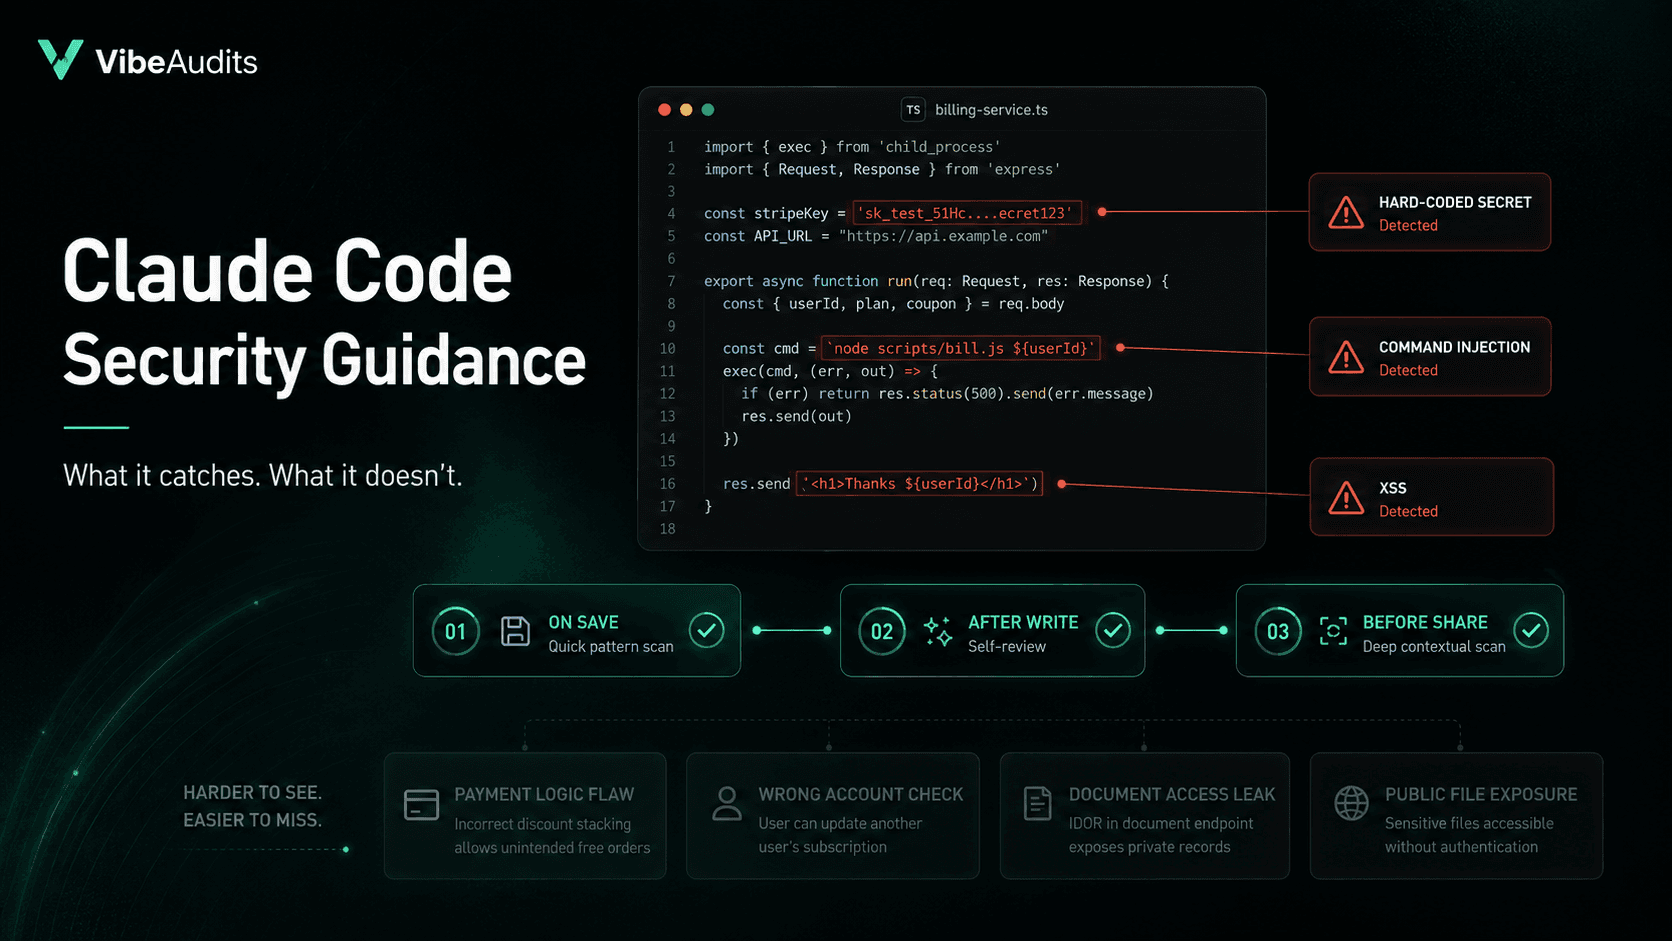Click the 01 step number circle
The width and height of the screenshot is (1672, 941).
click(x=456, y=631)
